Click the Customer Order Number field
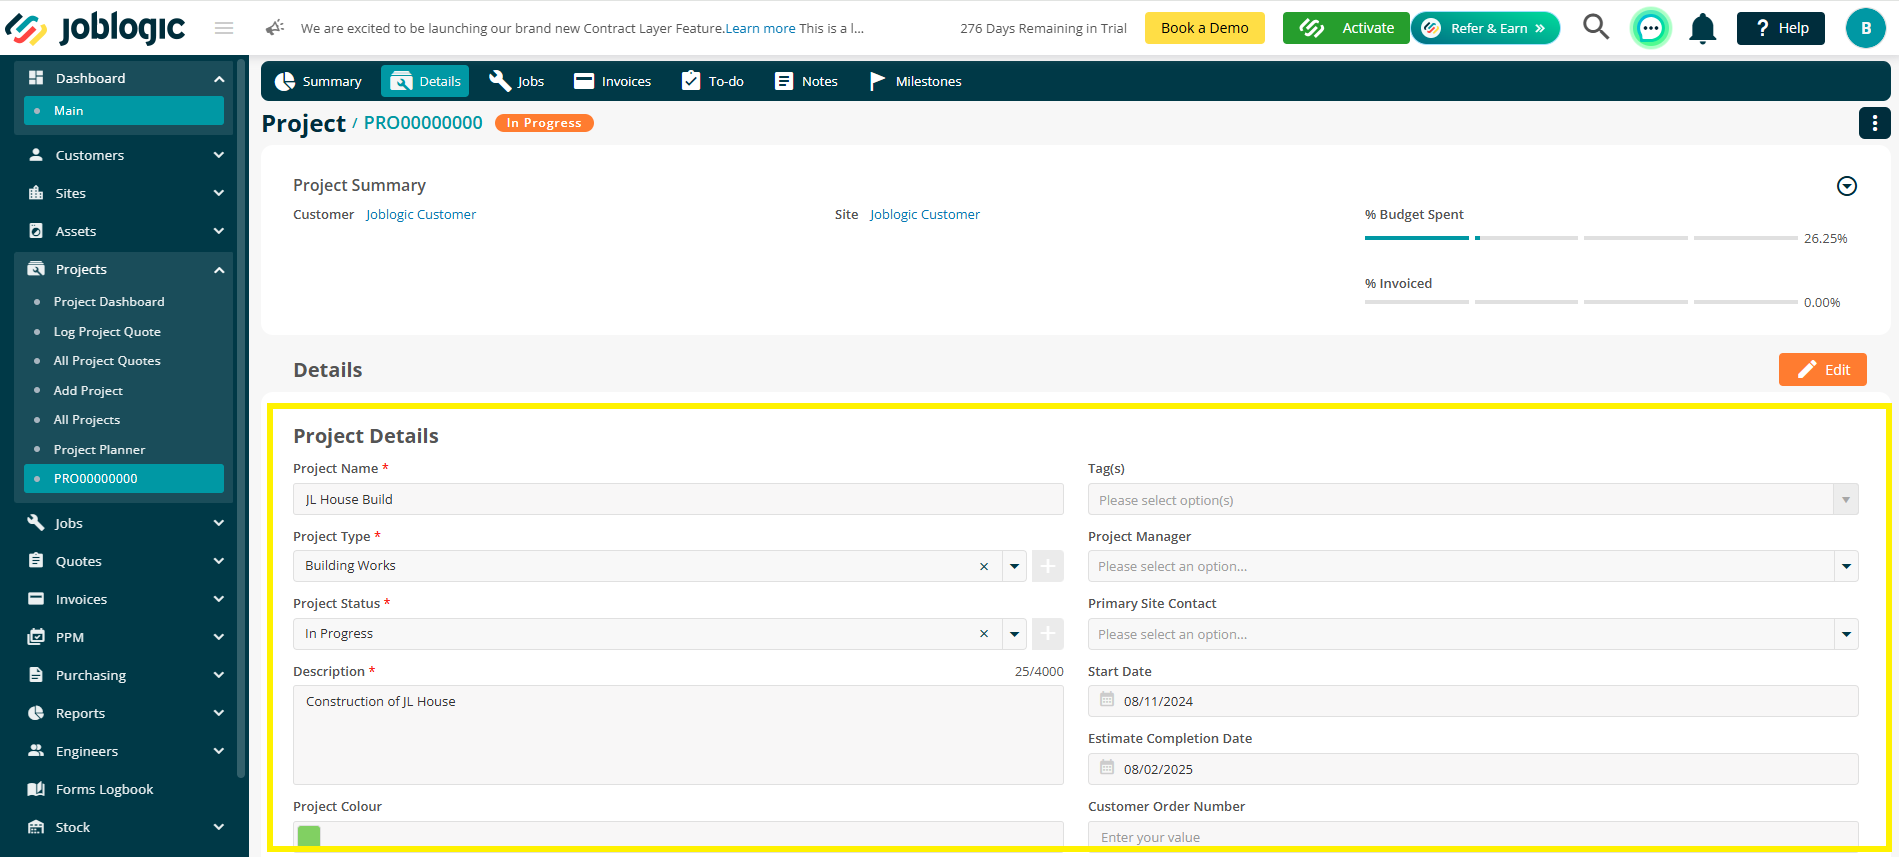This screenshot has height=857, width=1899. pyautogui.click(x=1472, y=835)
